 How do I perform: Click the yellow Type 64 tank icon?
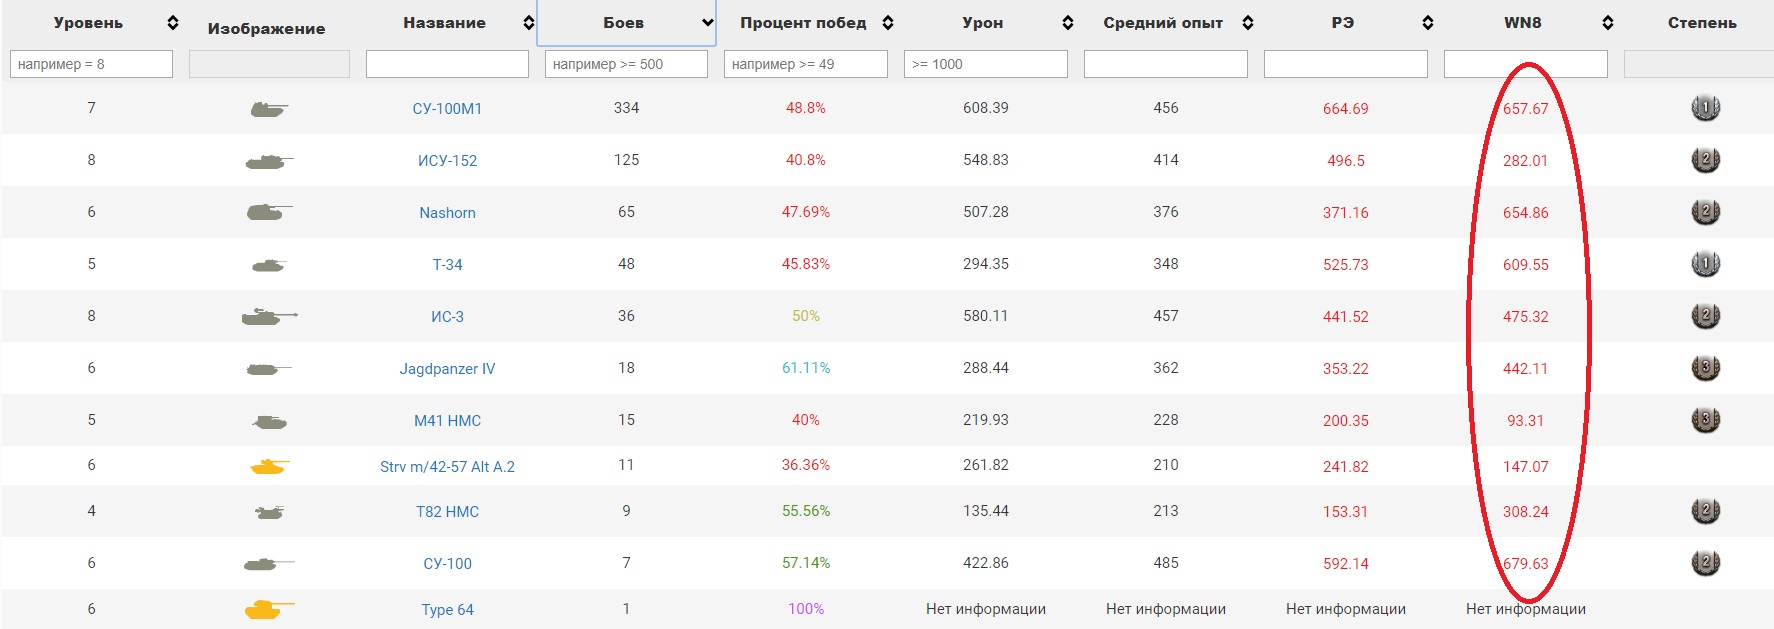(x=269, y=609)
